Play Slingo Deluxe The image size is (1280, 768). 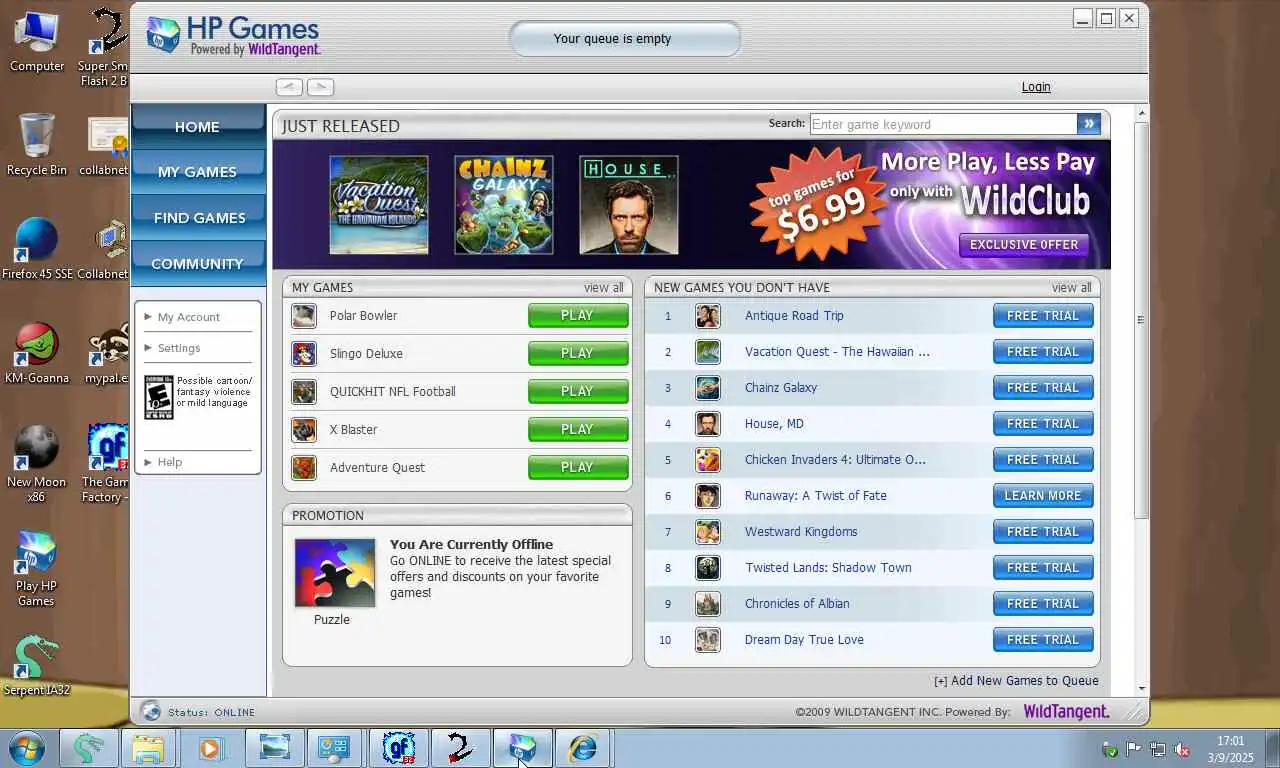(578, 354)
